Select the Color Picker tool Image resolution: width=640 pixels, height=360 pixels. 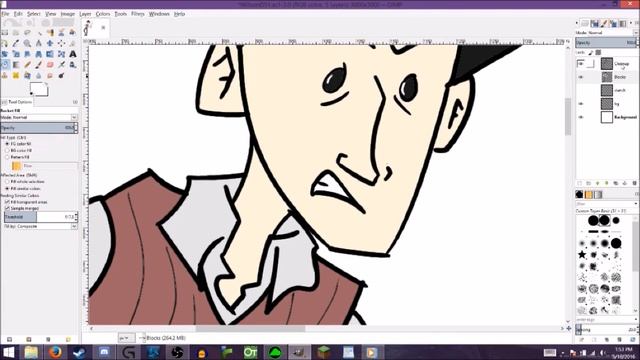tap(16, 43)
